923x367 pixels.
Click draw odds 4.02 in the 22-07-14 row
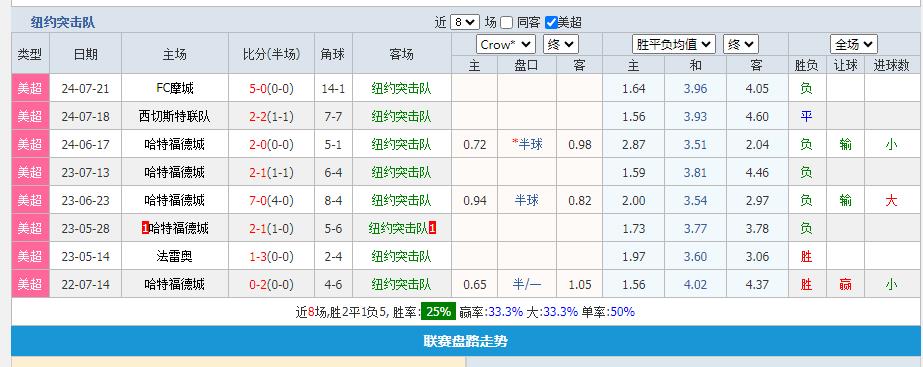pos(695,285)
